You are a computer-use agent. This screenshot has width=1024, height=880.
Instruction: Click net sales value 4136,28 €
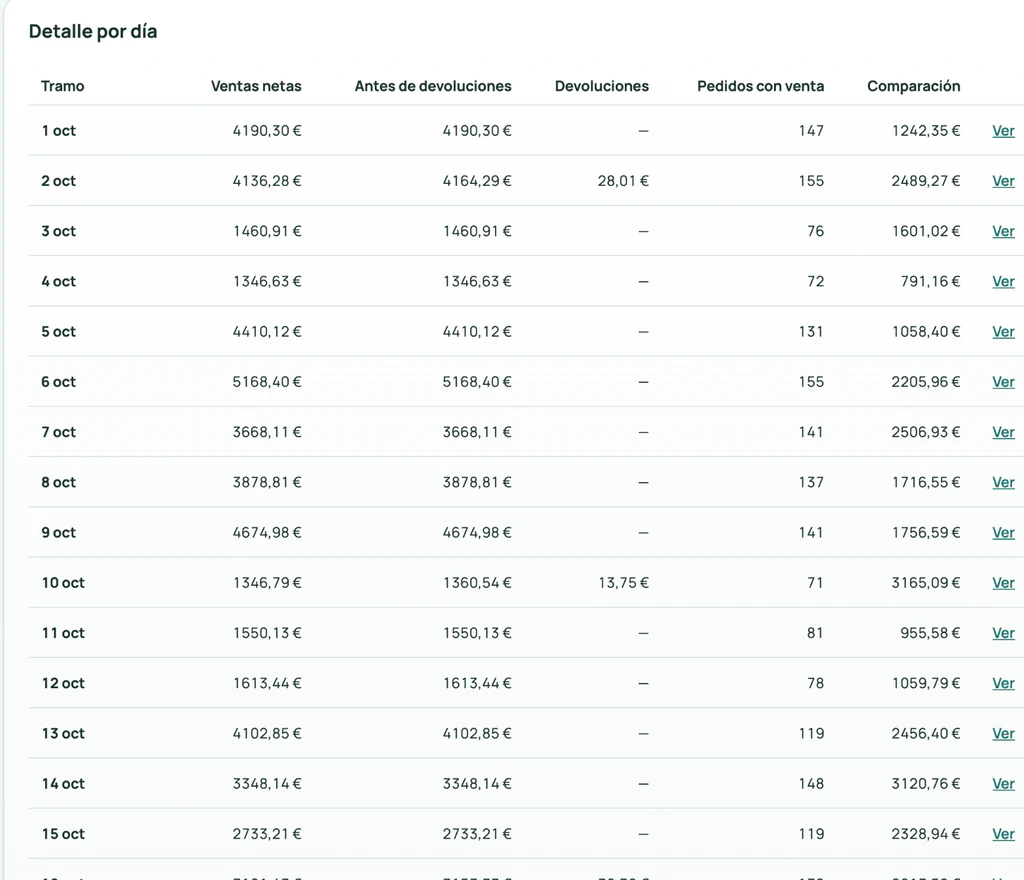click(x=267, y=181)
